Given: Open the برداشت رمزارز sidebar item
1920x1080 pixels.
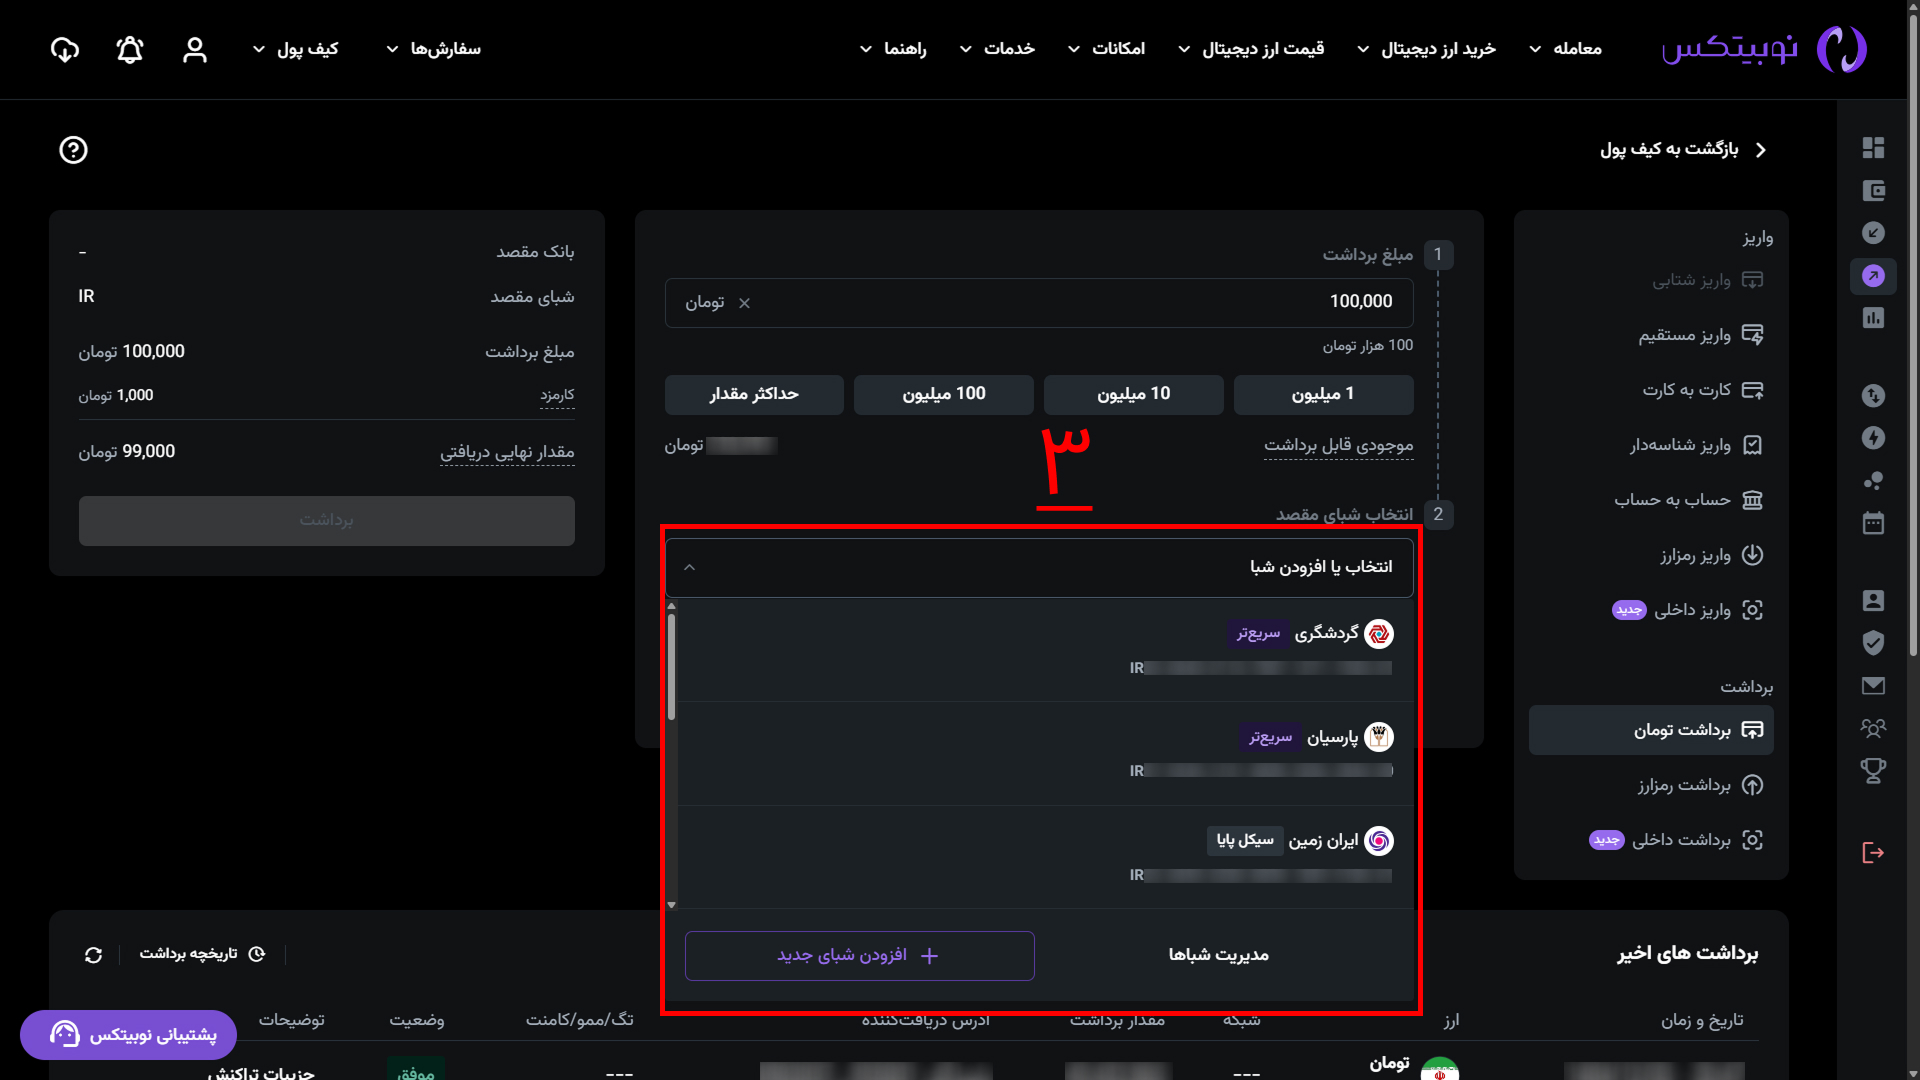Looking at the screenshot, I should [x=1683, y=785].
